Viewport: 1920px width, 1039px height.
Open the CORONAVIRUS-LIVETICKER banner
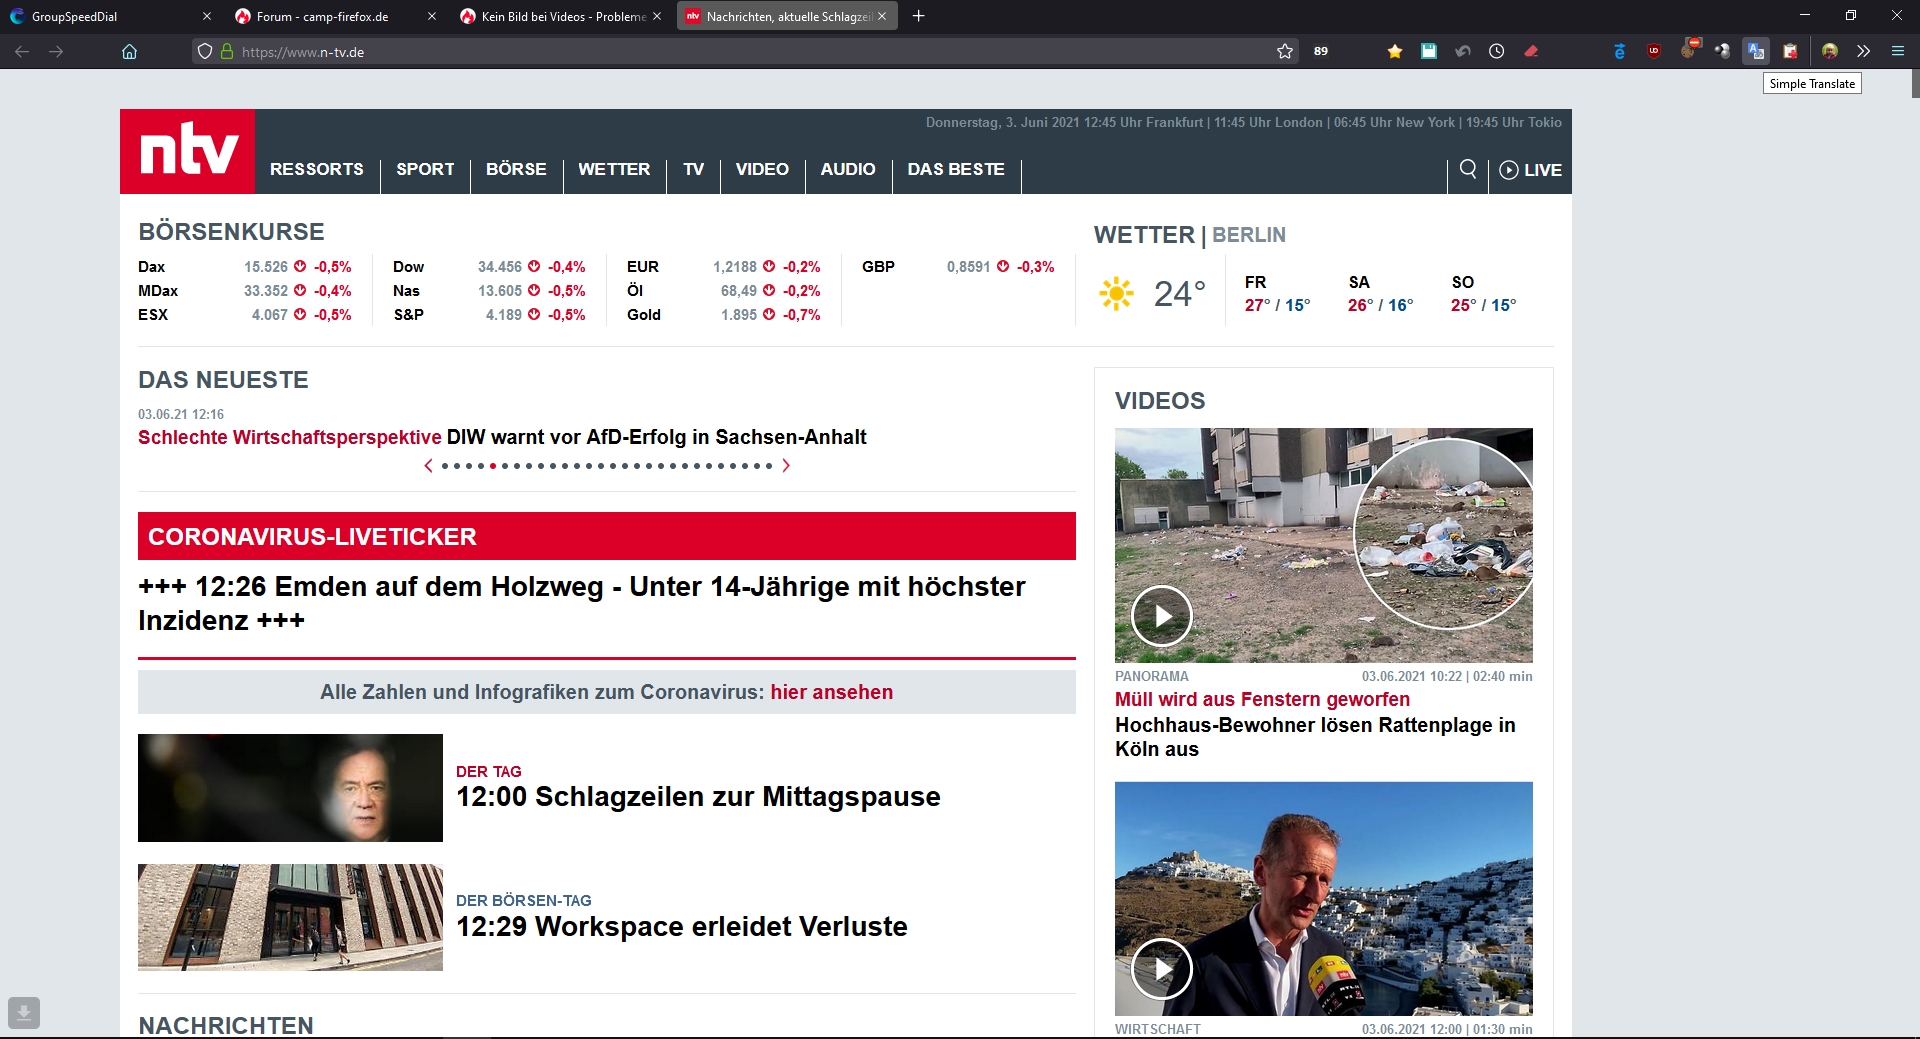[x=607, y=536]
